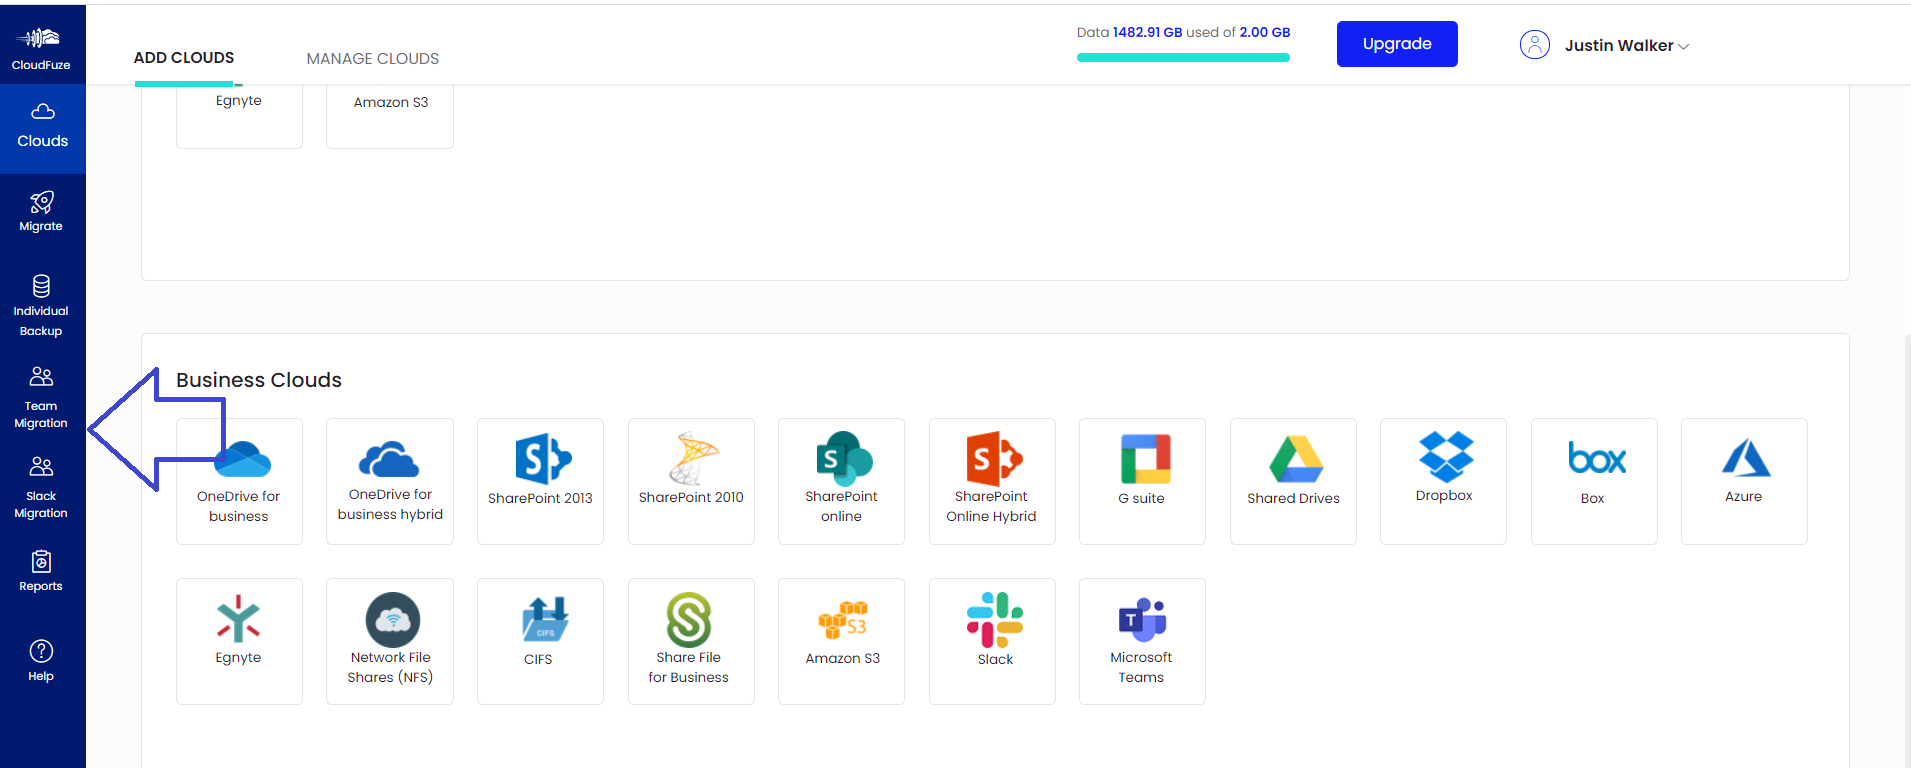1911x768 pixels.
Task: Add Egnyte under Business Clouds
Action: pyautogui.click(x=239, y=641)
